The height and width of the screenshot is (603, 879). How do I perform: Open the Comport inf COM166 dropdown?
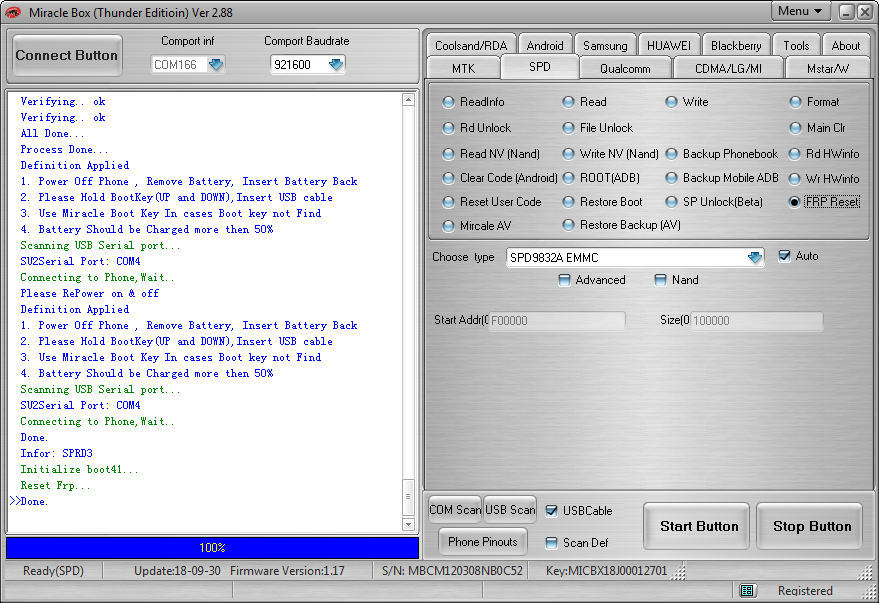point(216,64)
